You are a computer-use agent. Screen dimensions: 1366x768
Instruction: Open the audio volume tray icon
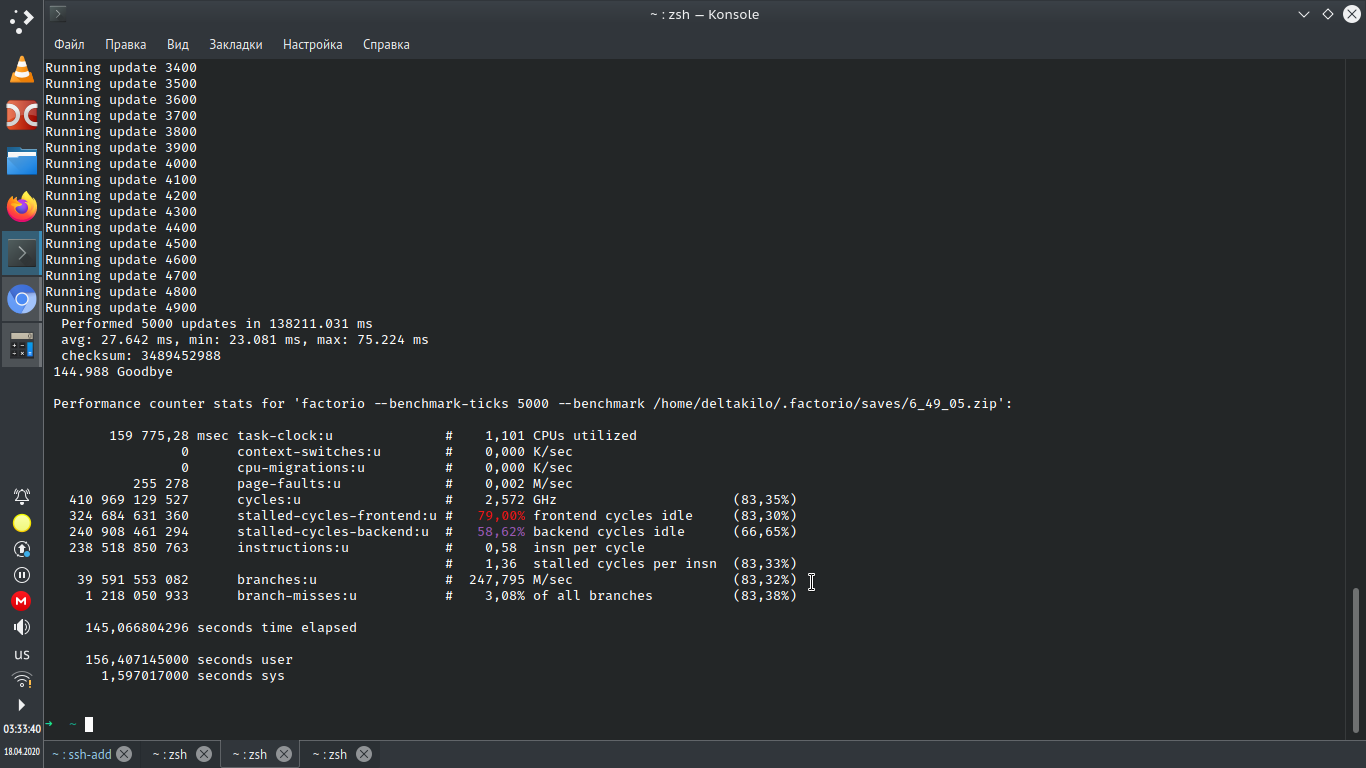[x=21, y=627]
